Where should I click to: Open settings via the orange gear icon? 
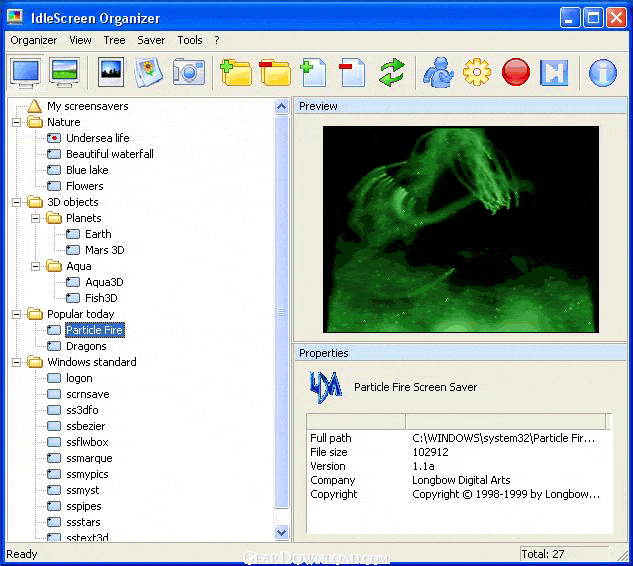477,72
